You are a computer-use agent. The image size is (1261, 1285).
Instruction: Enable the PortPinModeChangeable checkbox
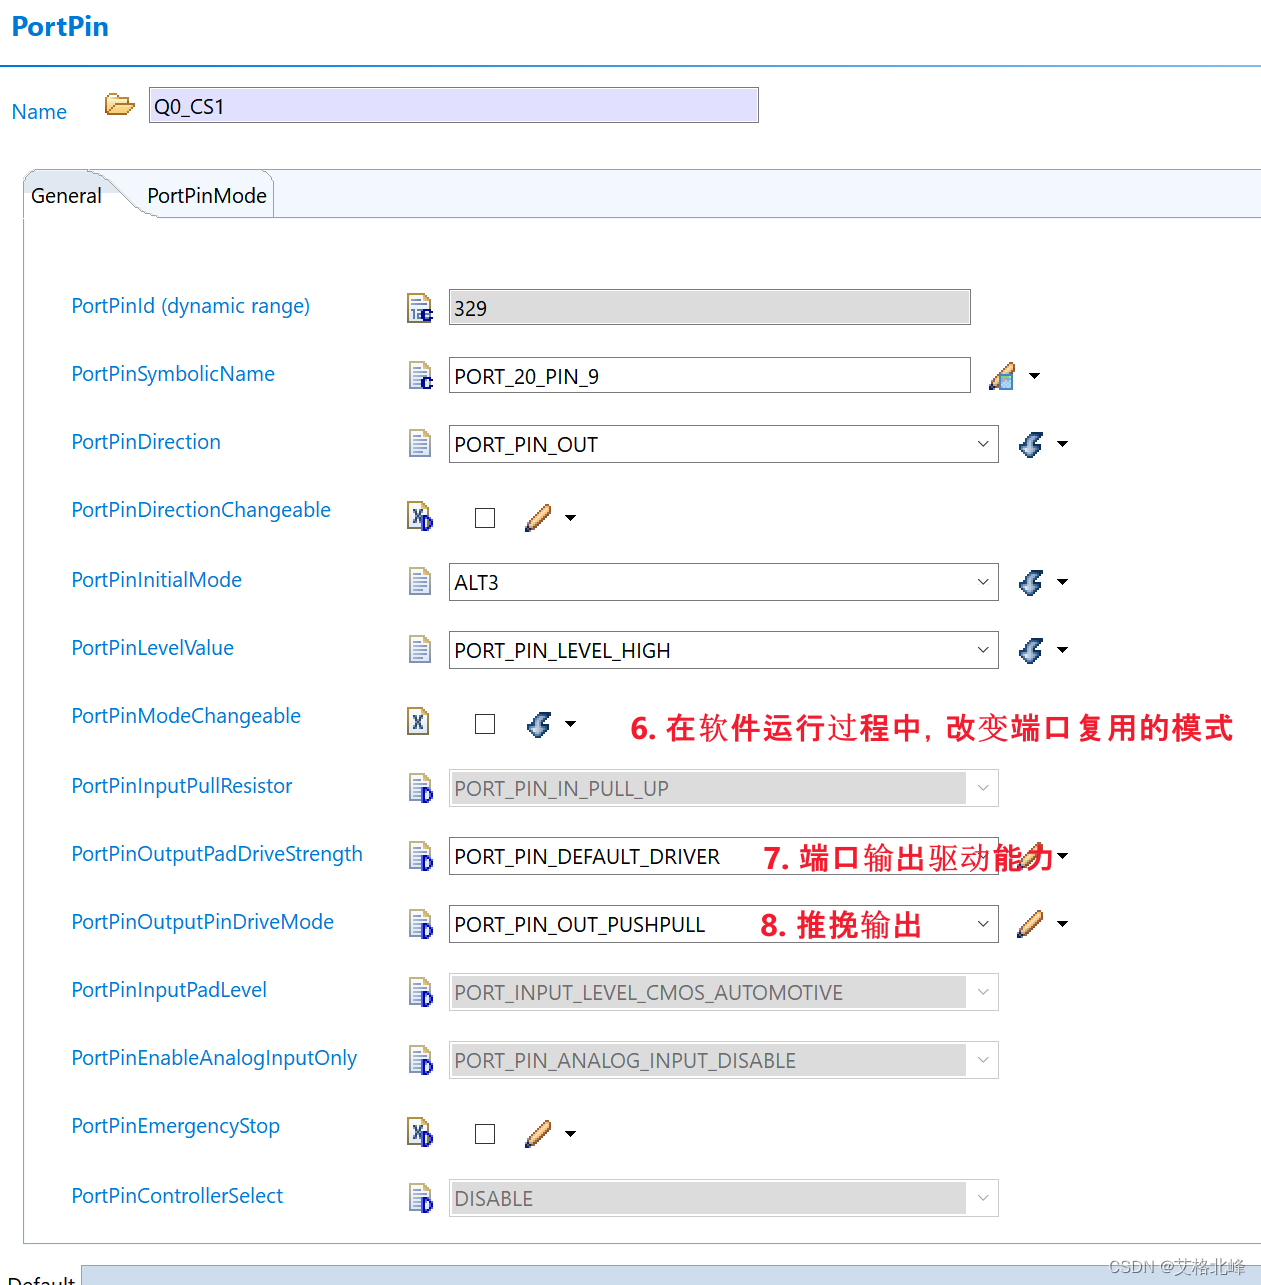pyautogui.click(x=485, y=723)
